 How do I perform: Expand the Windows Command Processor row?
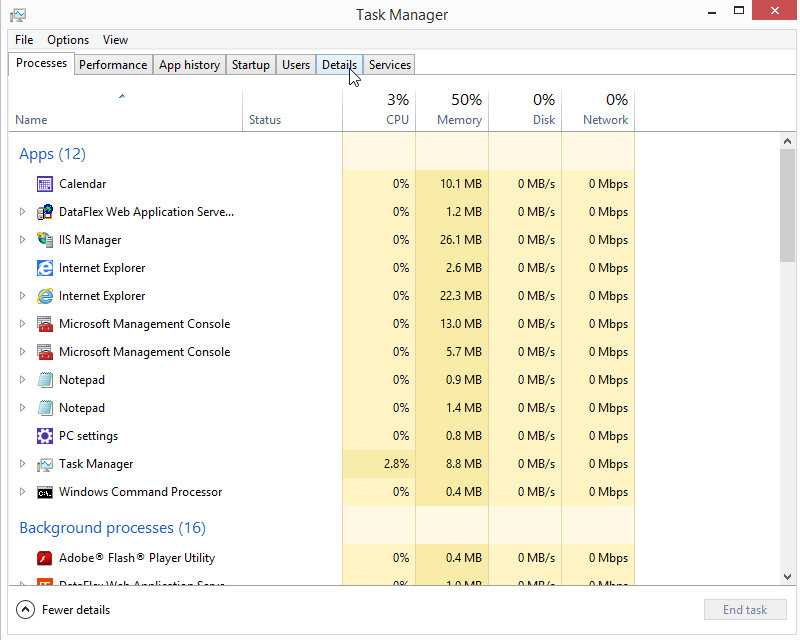point(22,491)
